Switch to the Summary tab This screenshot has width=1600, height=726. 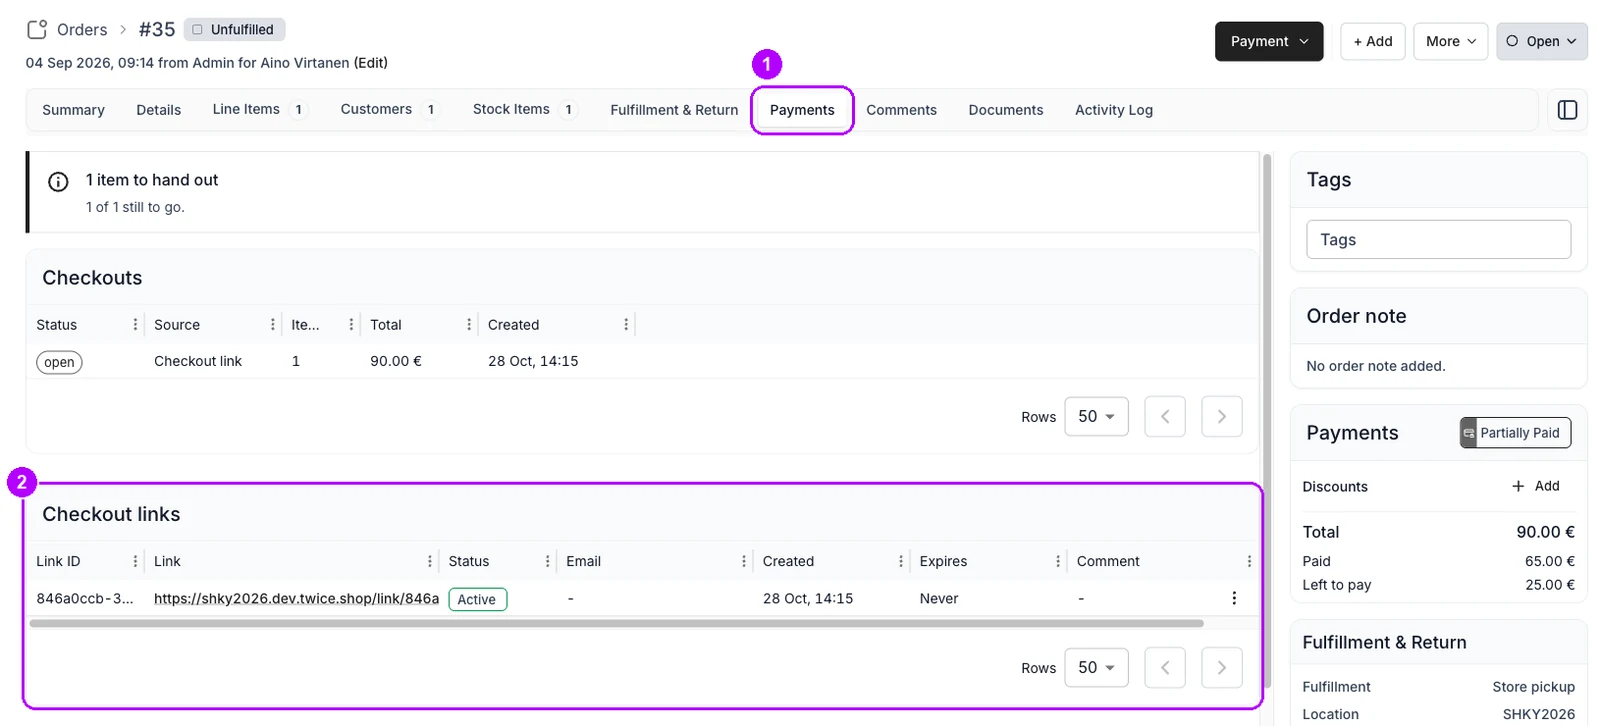(x=73, y=110)
